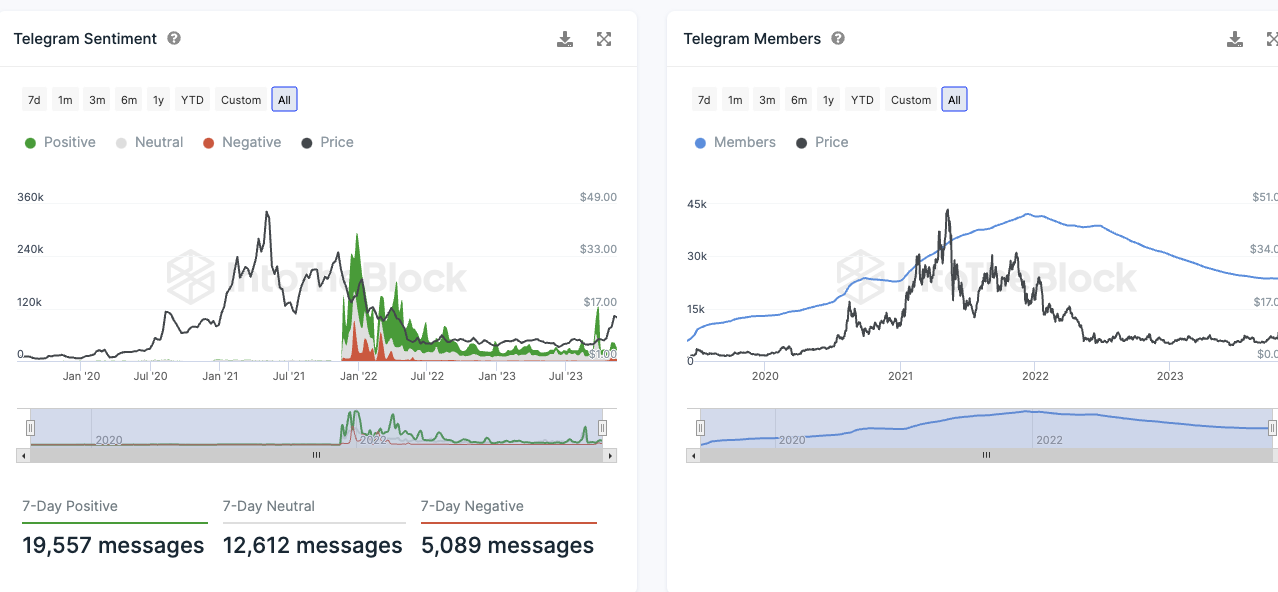
Task: Click left handle of sentiment range slider
Action: pyautogui.click(x=30, y=428)
